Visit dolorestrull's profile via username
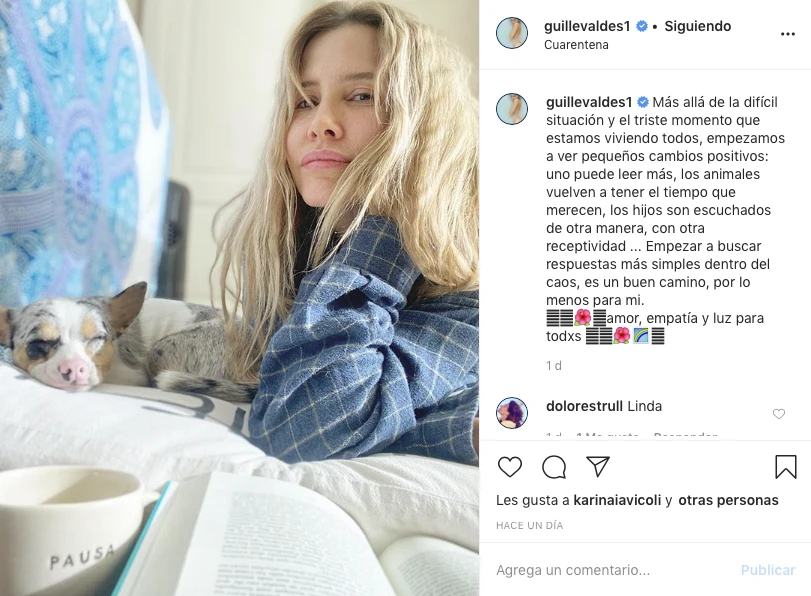The width and height of the screenshot is (811, 596). point(584,406)
